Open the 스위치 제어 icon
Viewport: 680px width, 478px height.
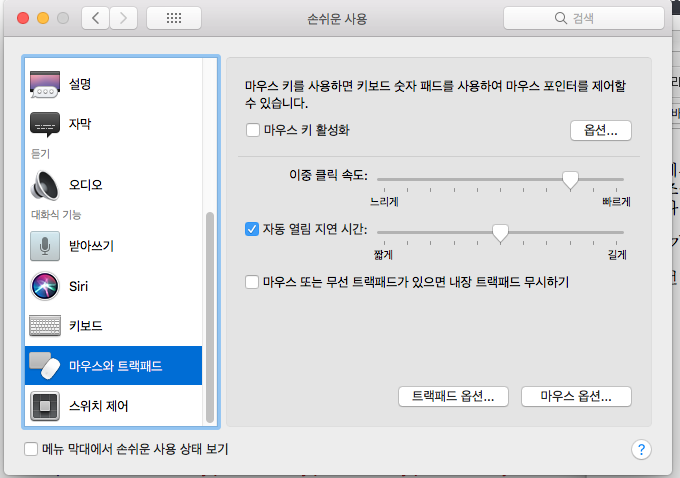coord(45,406)
